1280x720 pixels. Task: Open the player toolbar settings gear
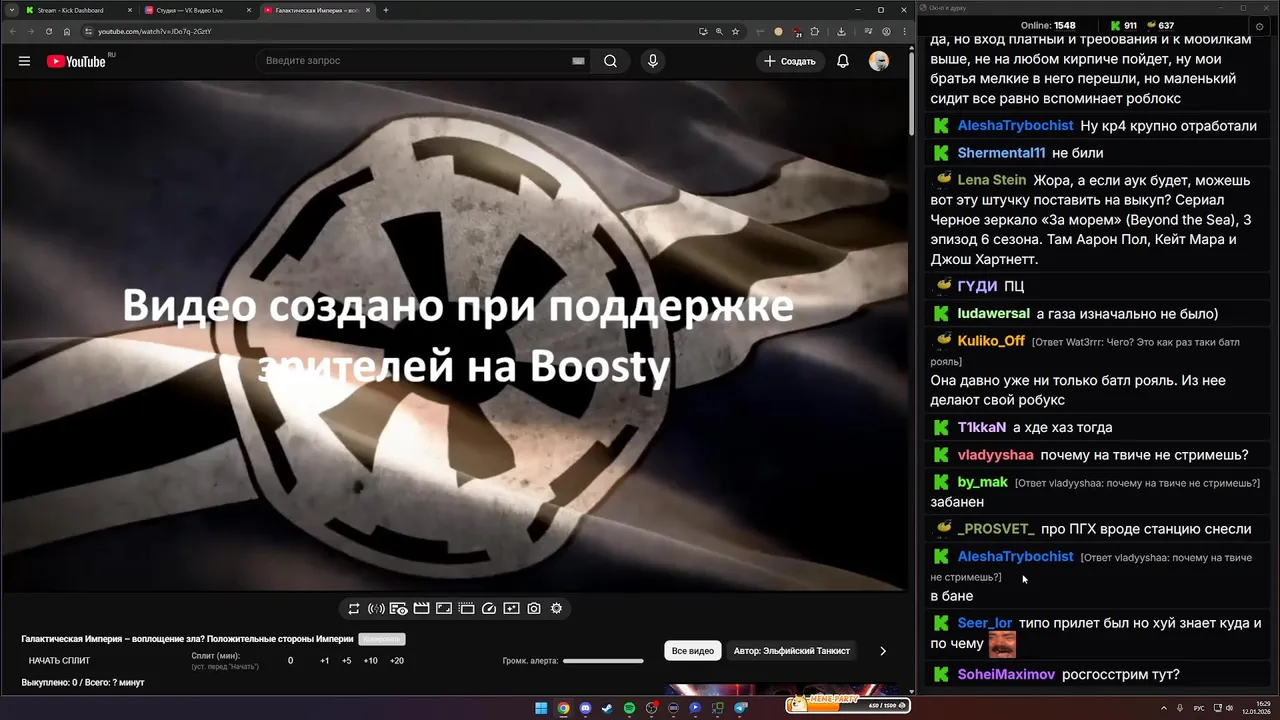(x=557, y=608)
